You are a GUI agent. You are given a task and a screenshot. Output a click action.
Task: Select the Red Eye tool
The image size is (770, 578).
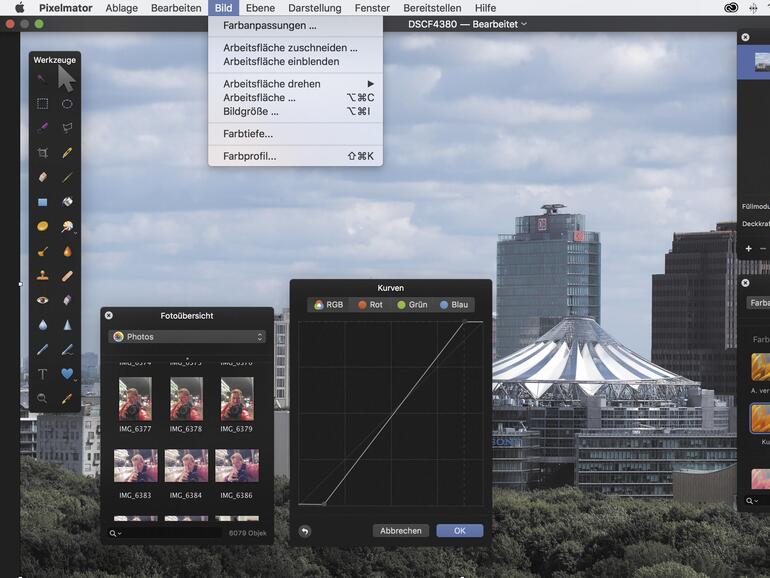click(43, 300)
